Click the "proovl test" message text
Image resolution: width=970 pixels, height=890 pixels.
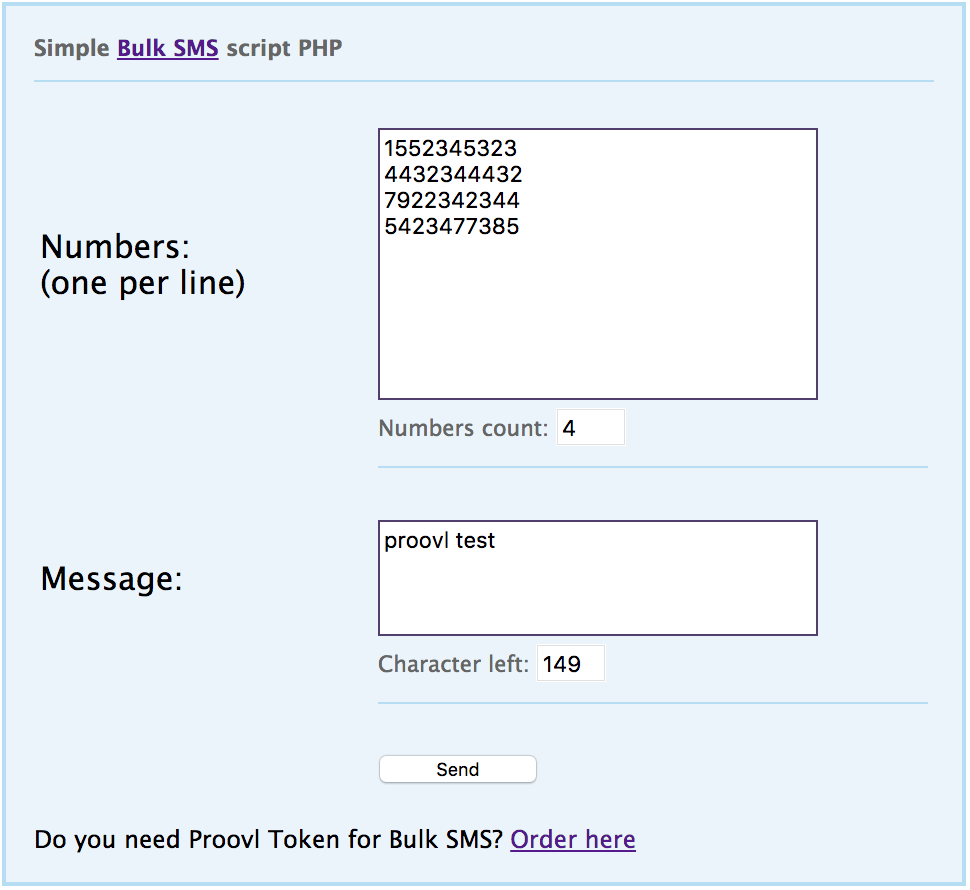point(440,542)
